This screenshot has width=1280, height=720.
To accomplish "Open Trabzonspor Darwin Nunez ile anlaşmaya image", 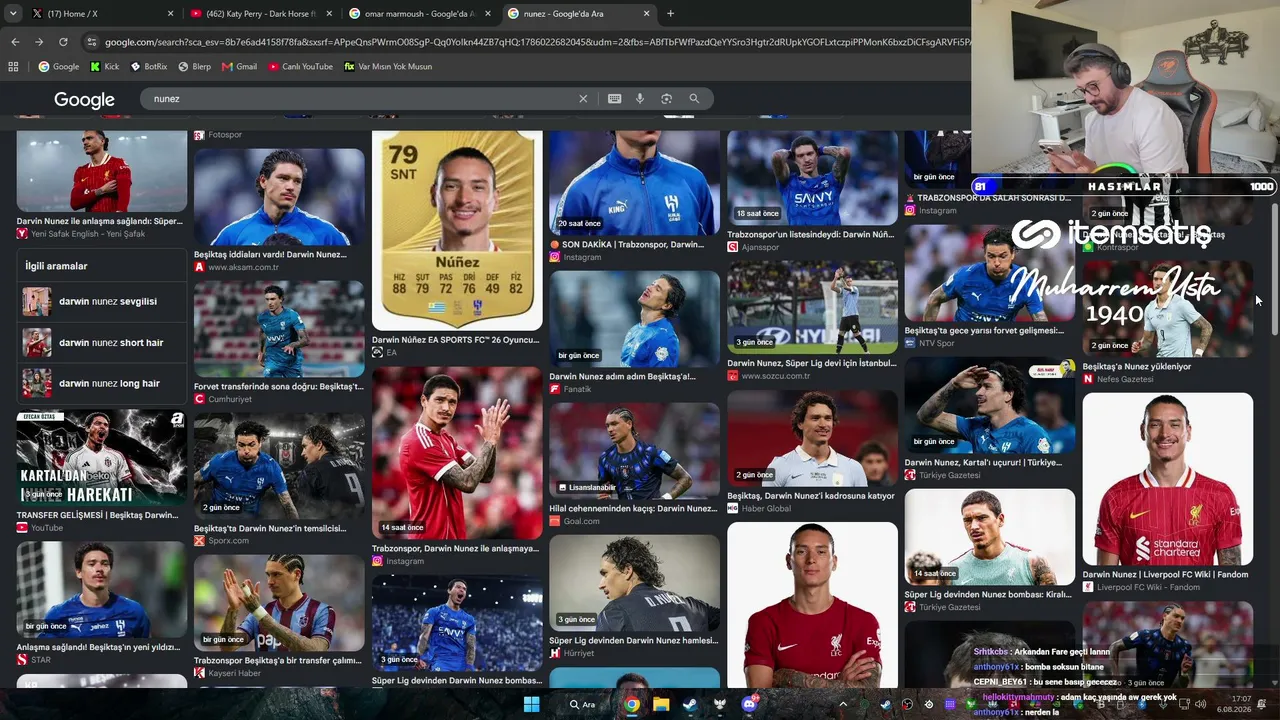I will 457,453.
